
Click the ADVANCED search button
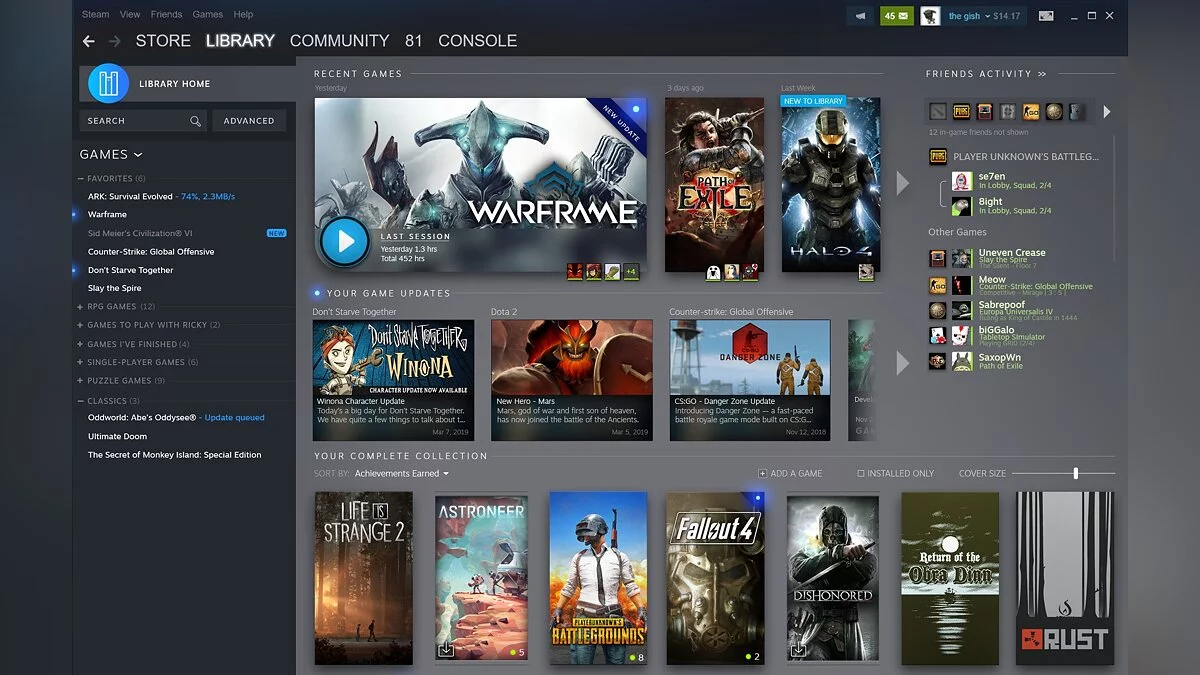(x=249, y=121)
